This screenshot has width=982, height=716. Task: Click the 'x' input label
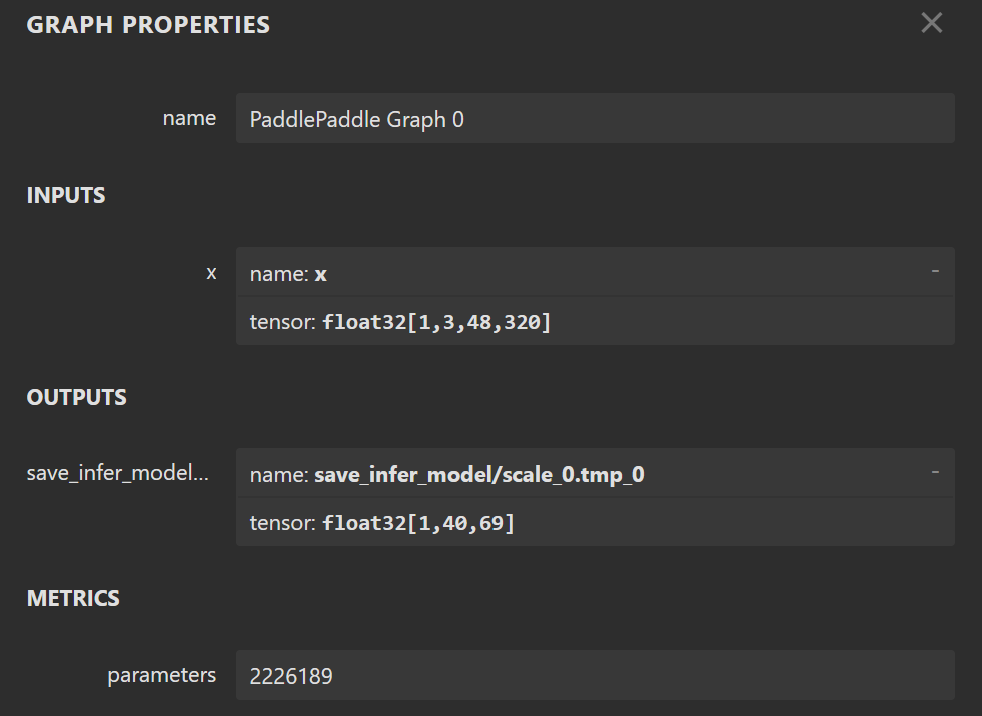click(x=210, y=272)
